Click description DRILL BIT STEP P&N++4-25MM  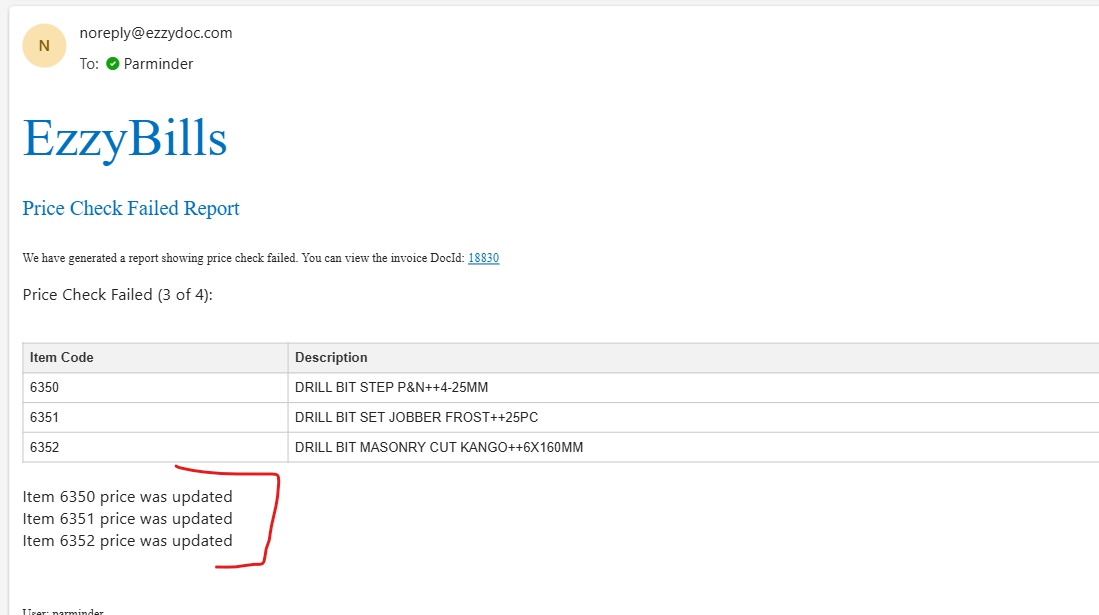(391, 388)
